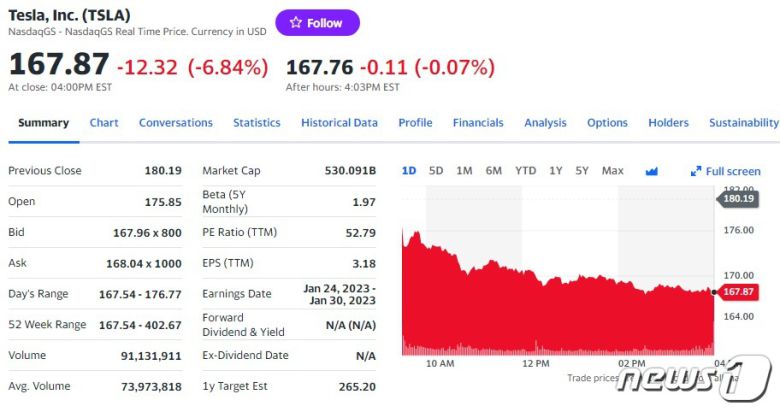Switch chart range to 5D
This screenshot has width=780, height=412.
[x=436, y=171]
